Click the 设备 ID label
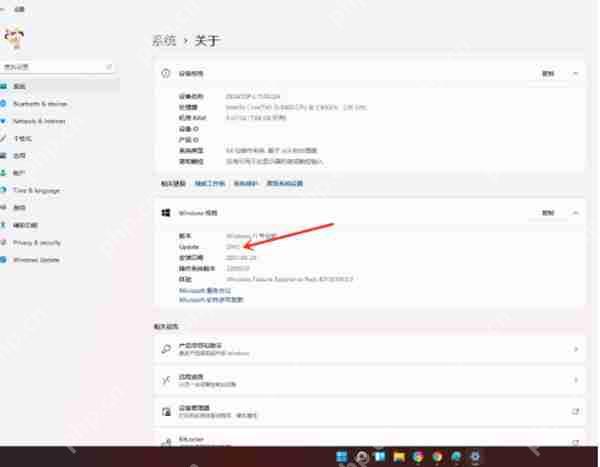Viewport: 600px width, 467px height. pyautogui.click(x=189, y=129)
